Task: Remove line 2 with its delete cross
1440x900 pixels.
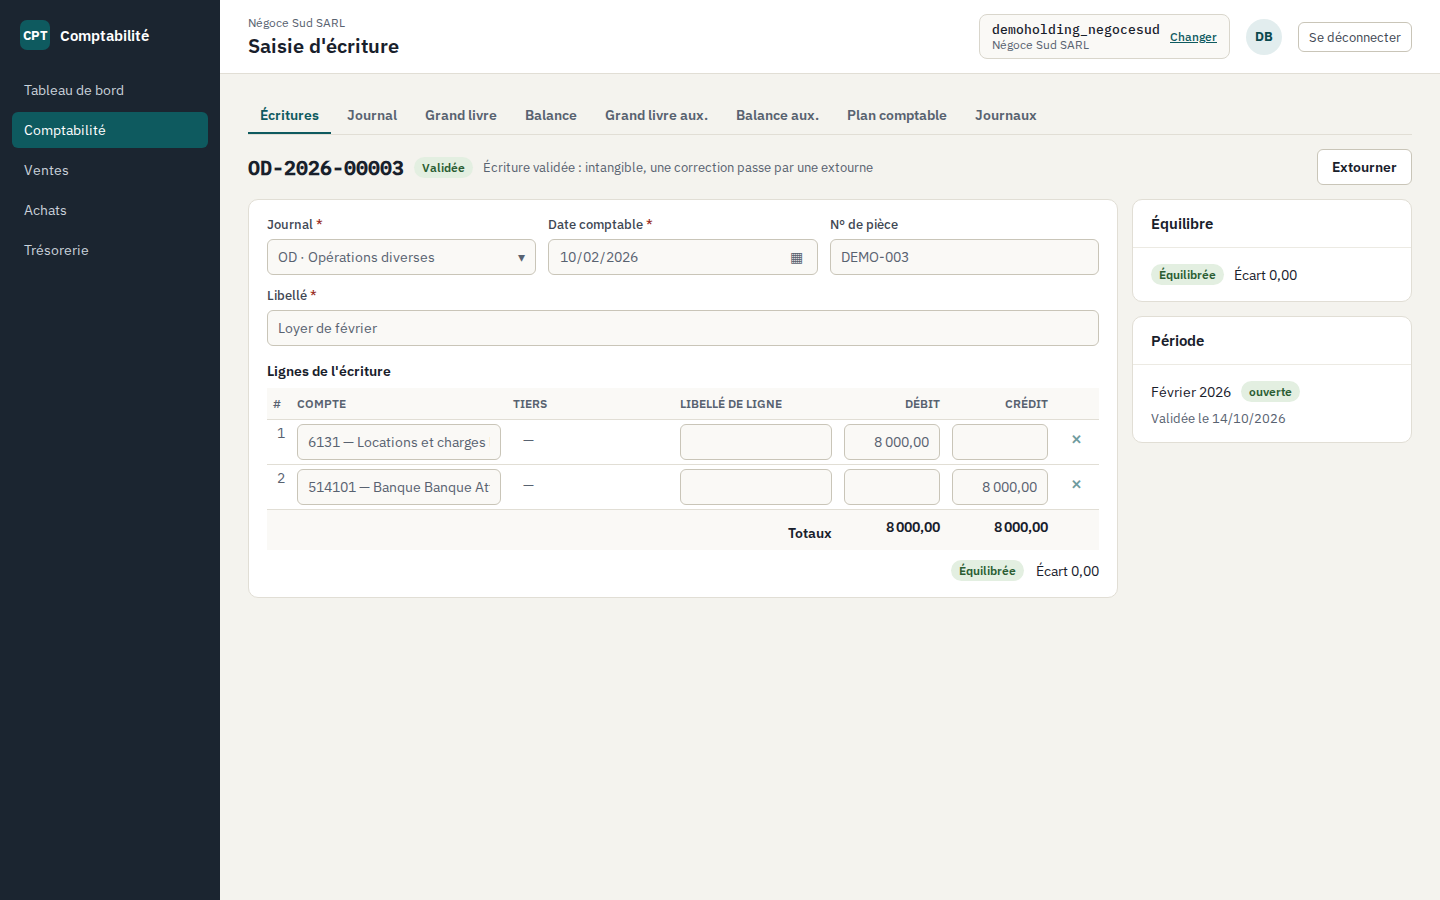Action: coord(1076,484)
